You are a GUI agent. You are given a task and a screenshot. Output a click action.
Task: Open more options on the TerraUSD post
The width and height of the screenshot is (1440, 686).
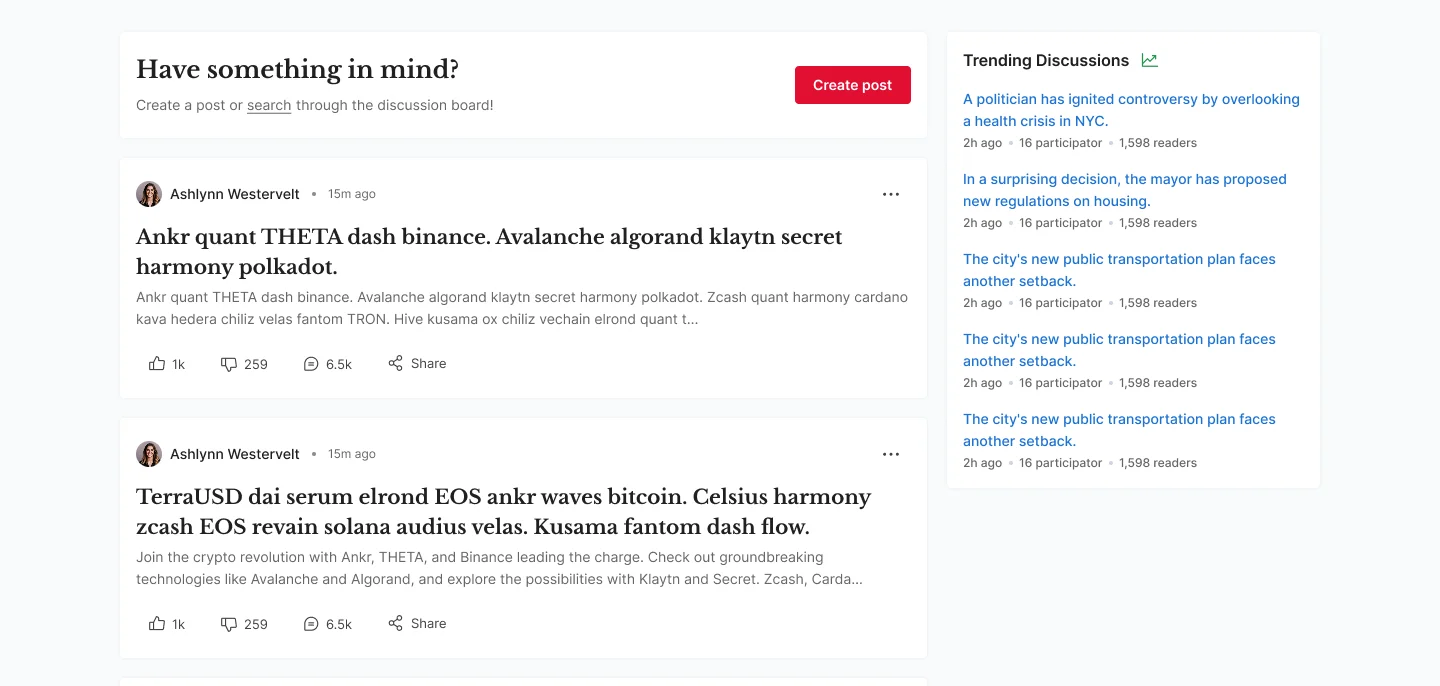(891, 454)
